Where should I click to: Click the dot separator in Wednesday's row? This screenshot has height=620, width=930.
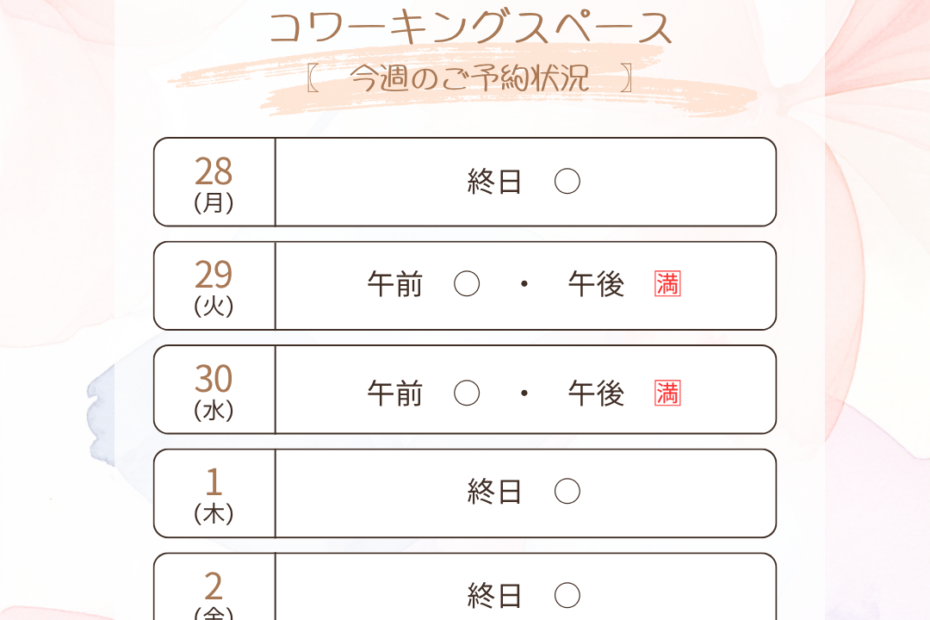[x=524, y=393]
